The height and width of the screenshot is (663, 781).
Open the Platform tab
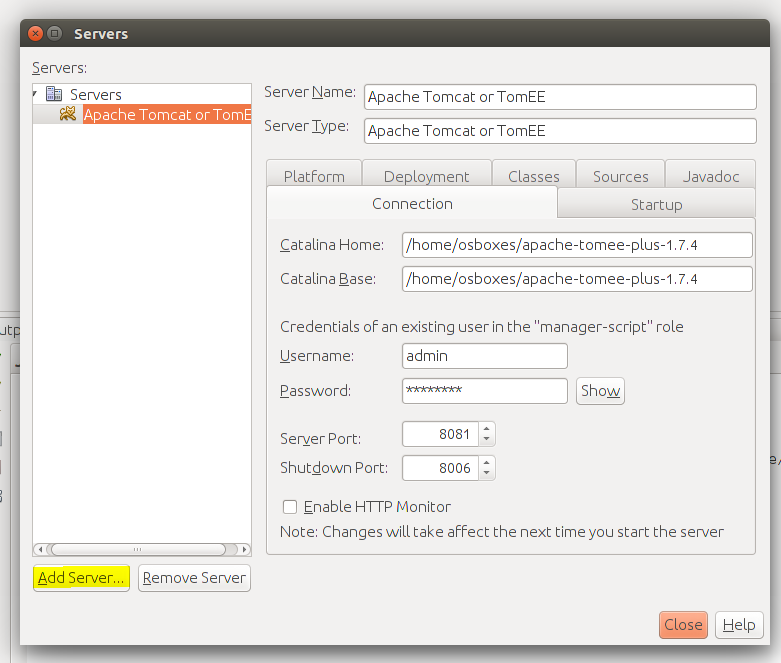click(314, 176)
